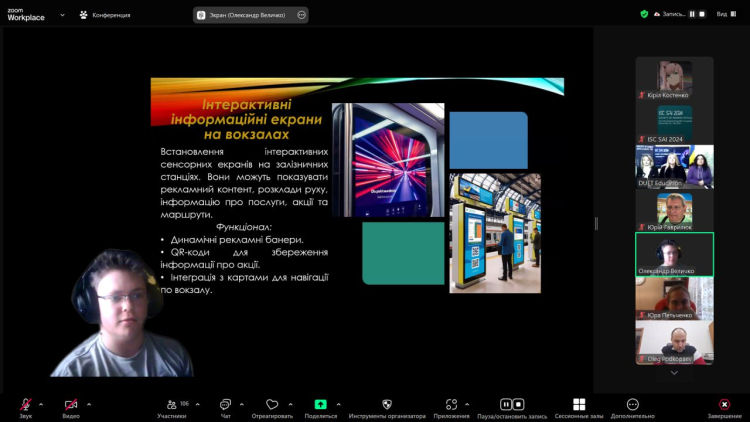Image resolution: width=750 pixels, height=422 pixels.
Task: Click the red Завершение end meeting button
Action: click(724, 405)
